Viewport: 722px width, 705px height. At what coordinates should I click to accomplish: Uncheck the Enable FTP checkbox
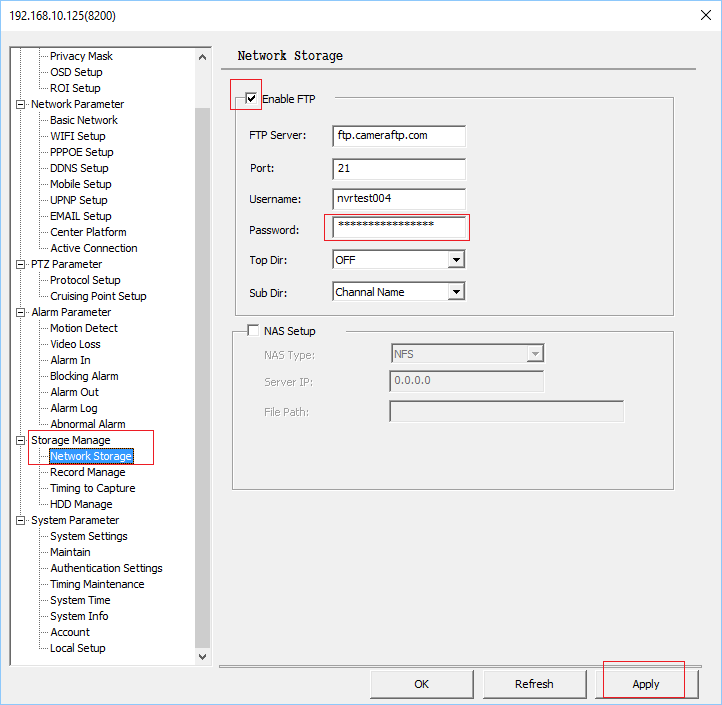coord(251,99)
